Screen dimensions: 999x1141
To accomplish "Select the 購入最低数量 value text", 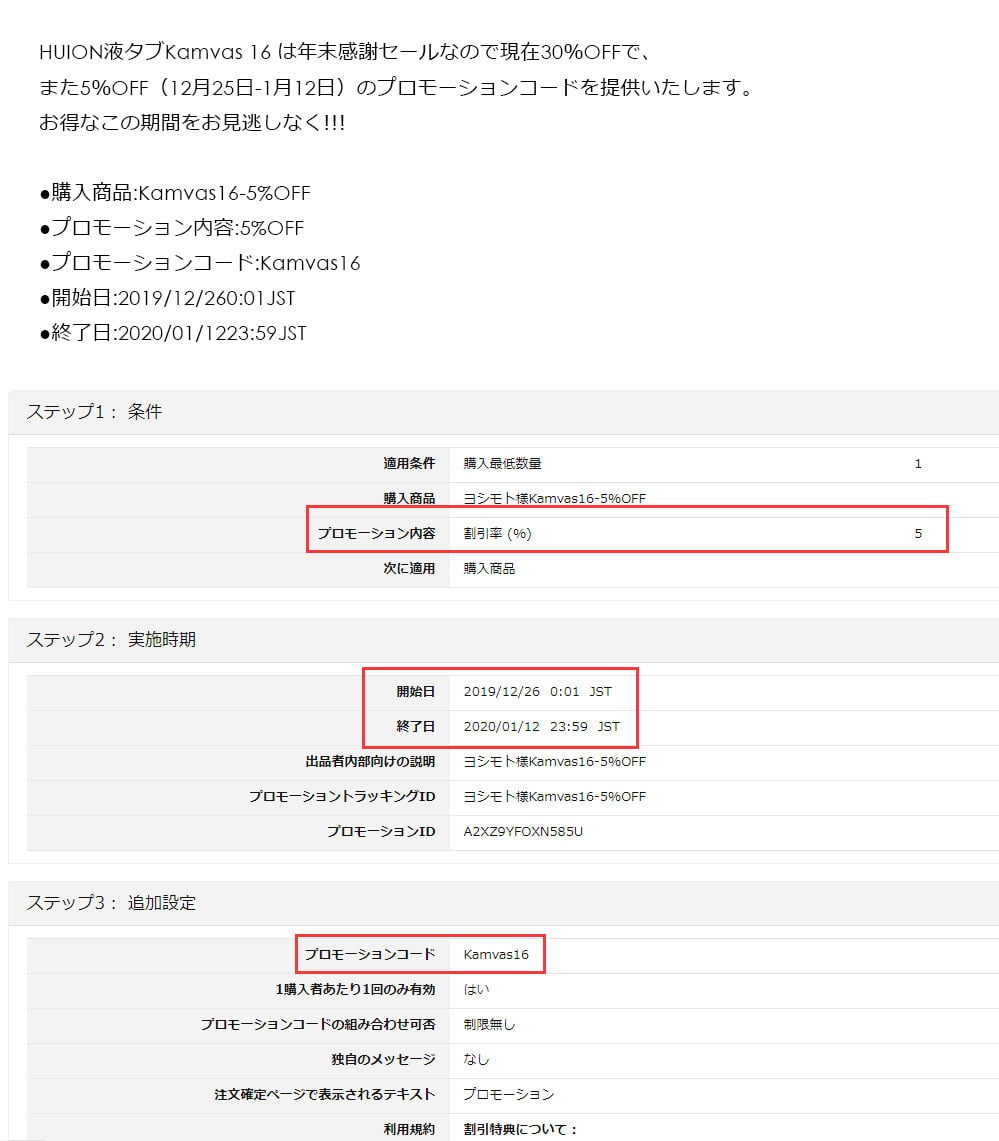I will (503, 464).
